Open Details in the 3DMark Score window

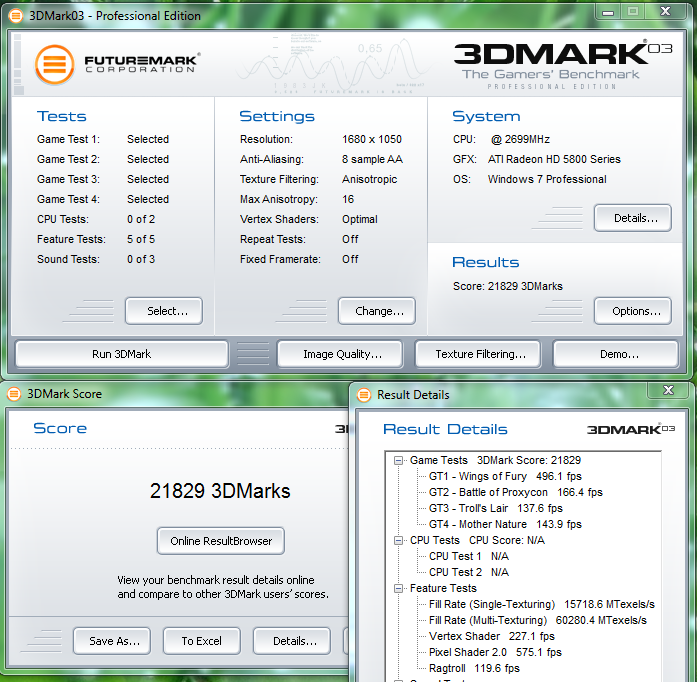[292, 641]
